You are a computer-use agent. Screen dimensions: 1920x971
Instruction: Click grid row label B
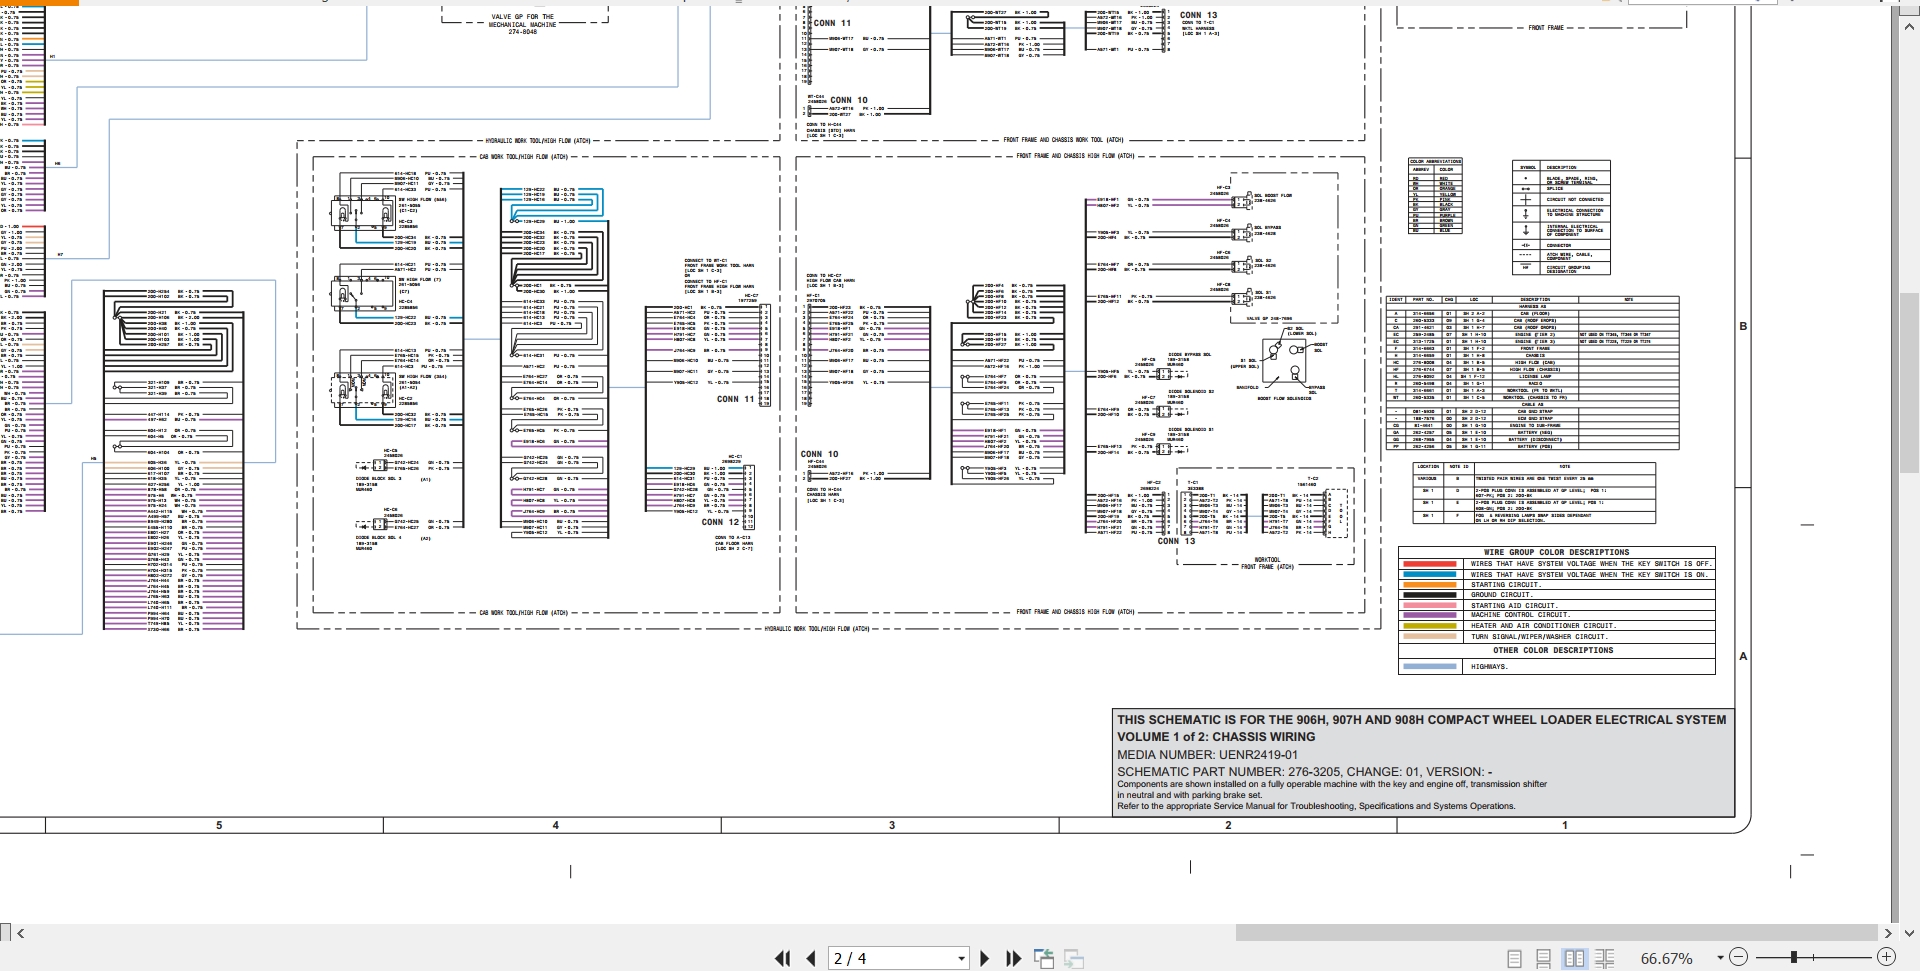(1743, 326)
